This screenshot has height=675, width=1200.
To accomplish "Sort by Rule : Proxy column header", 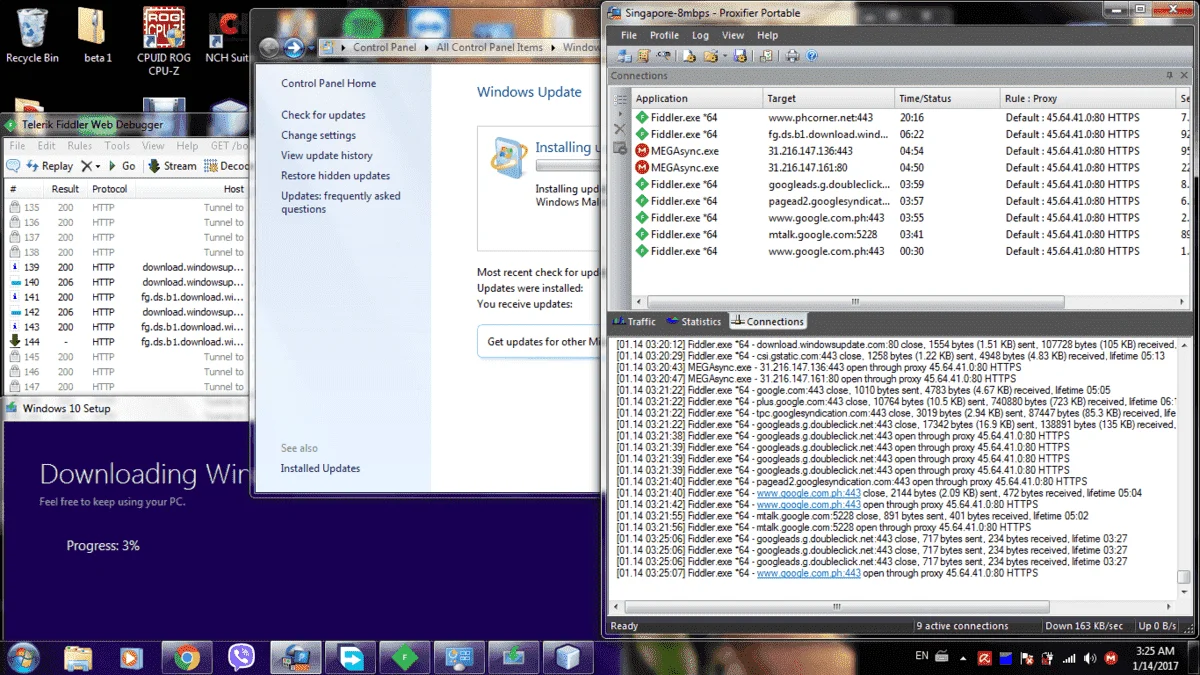I will point(1088,98).
